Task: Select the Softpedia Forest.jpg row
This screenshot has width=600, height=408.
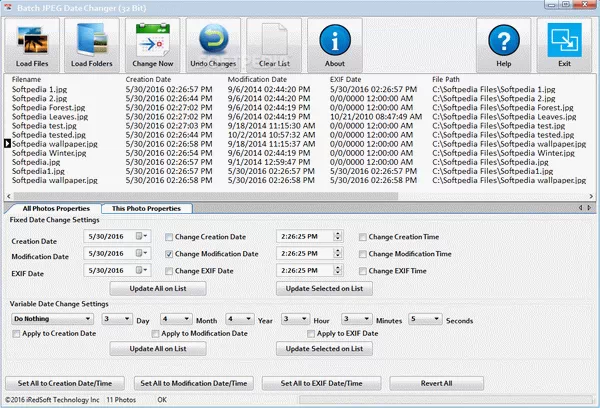Action: click(x=299, y=108)
